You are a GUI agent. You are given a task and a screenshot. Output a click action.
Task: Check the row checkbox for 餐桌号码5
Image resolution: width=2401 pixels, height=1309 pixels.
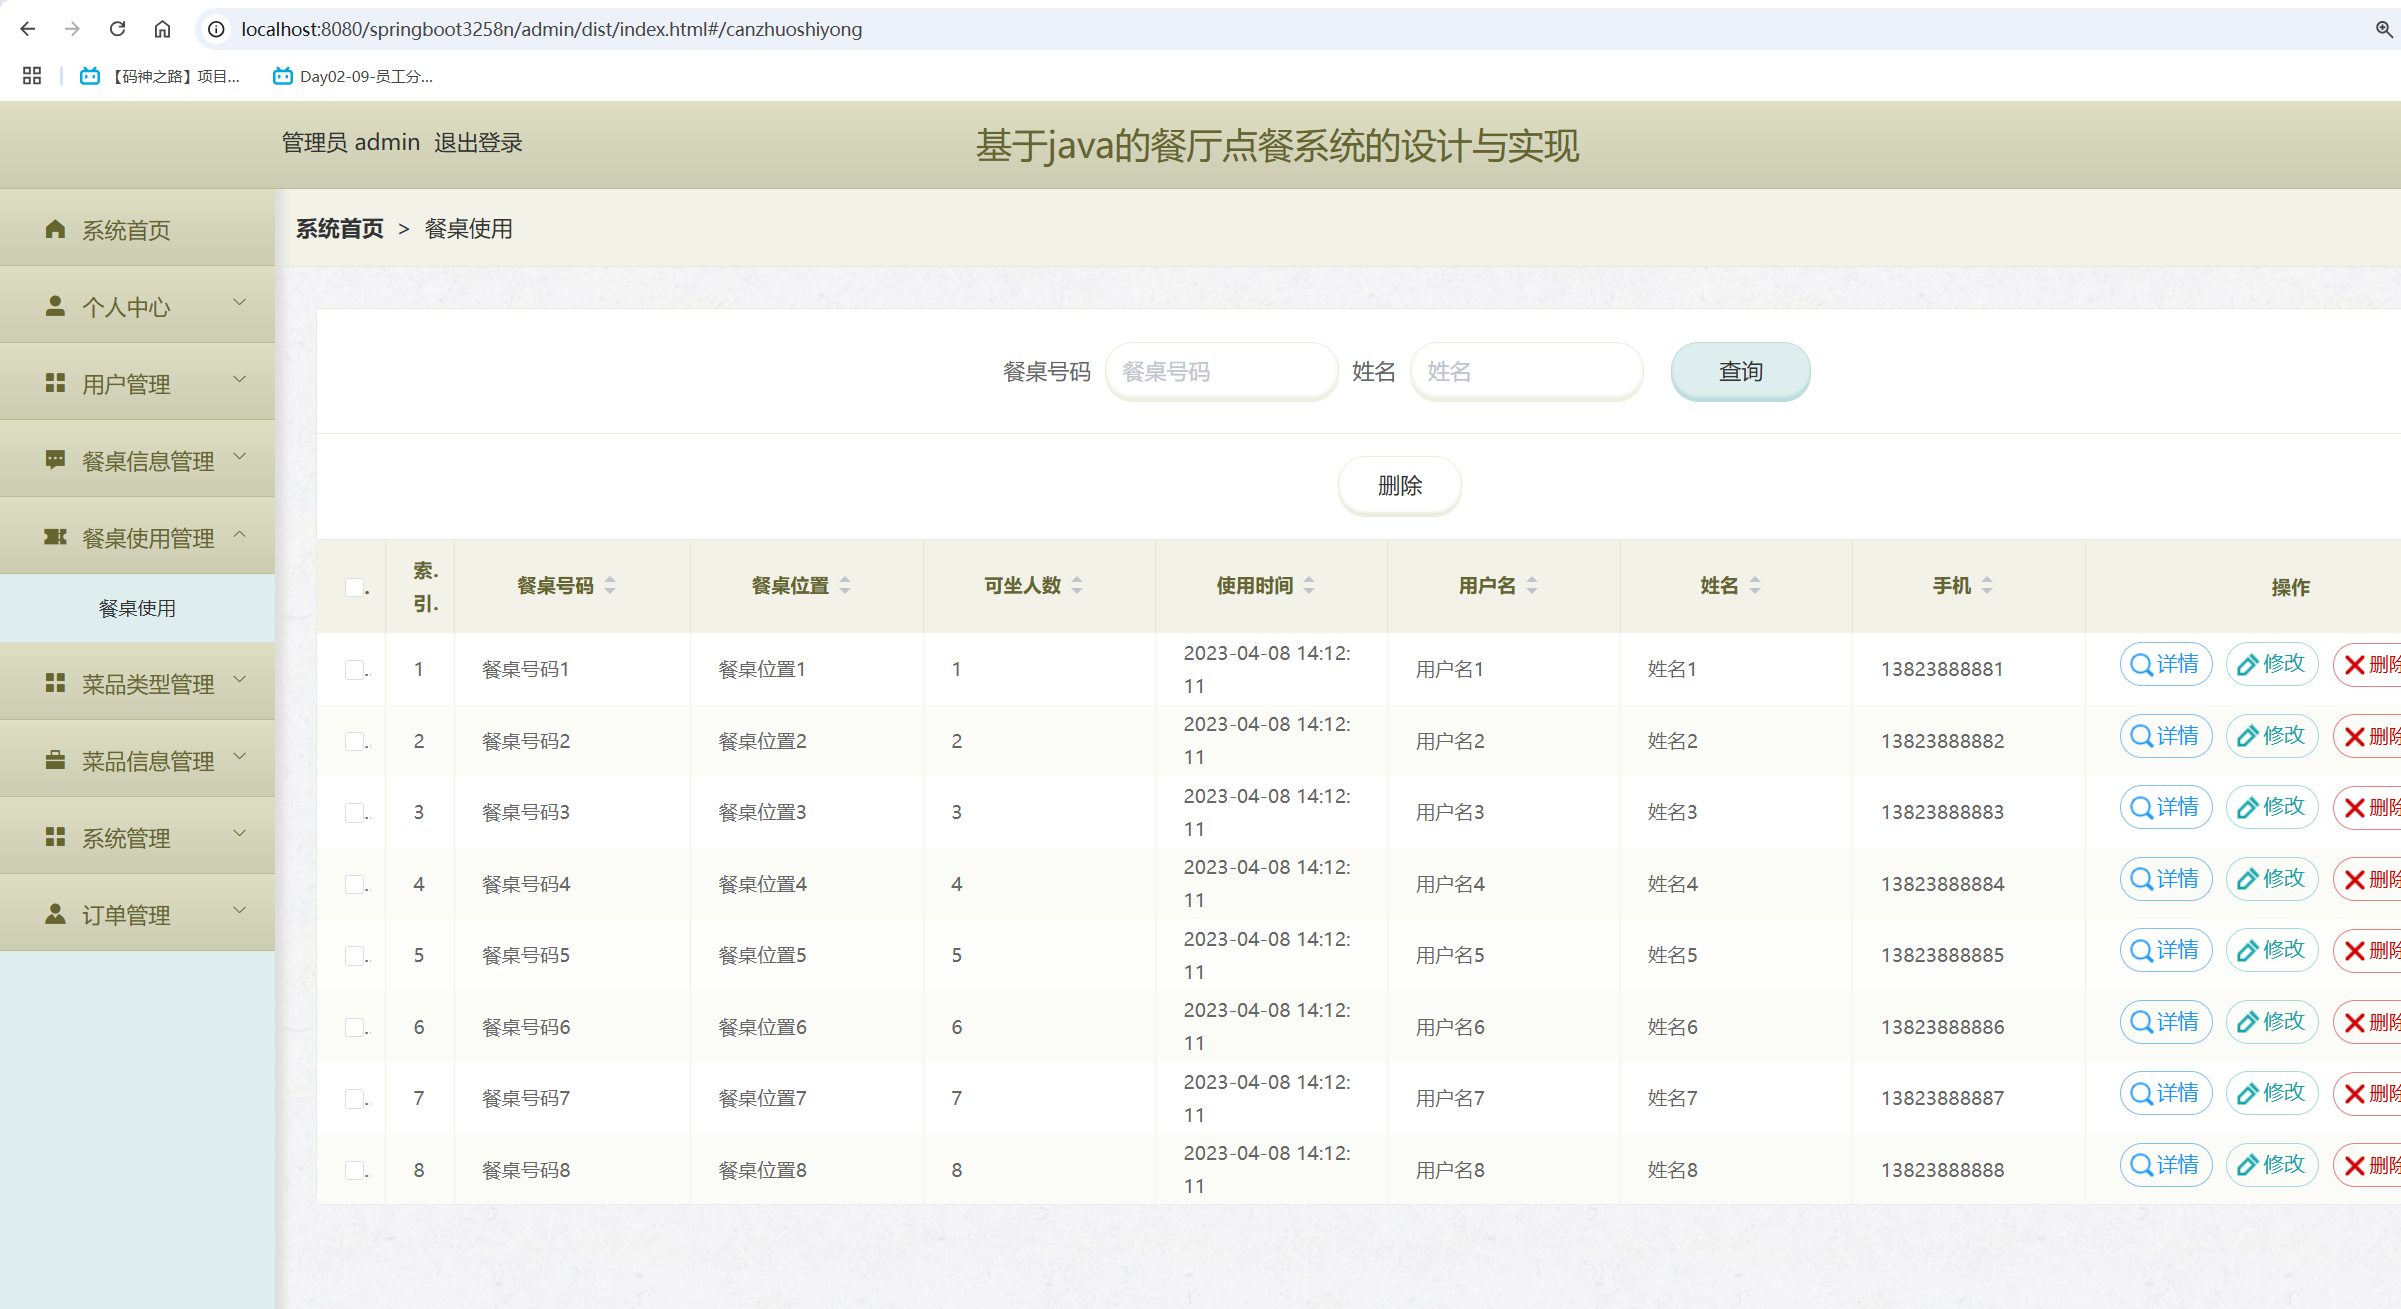click(355, 955)
